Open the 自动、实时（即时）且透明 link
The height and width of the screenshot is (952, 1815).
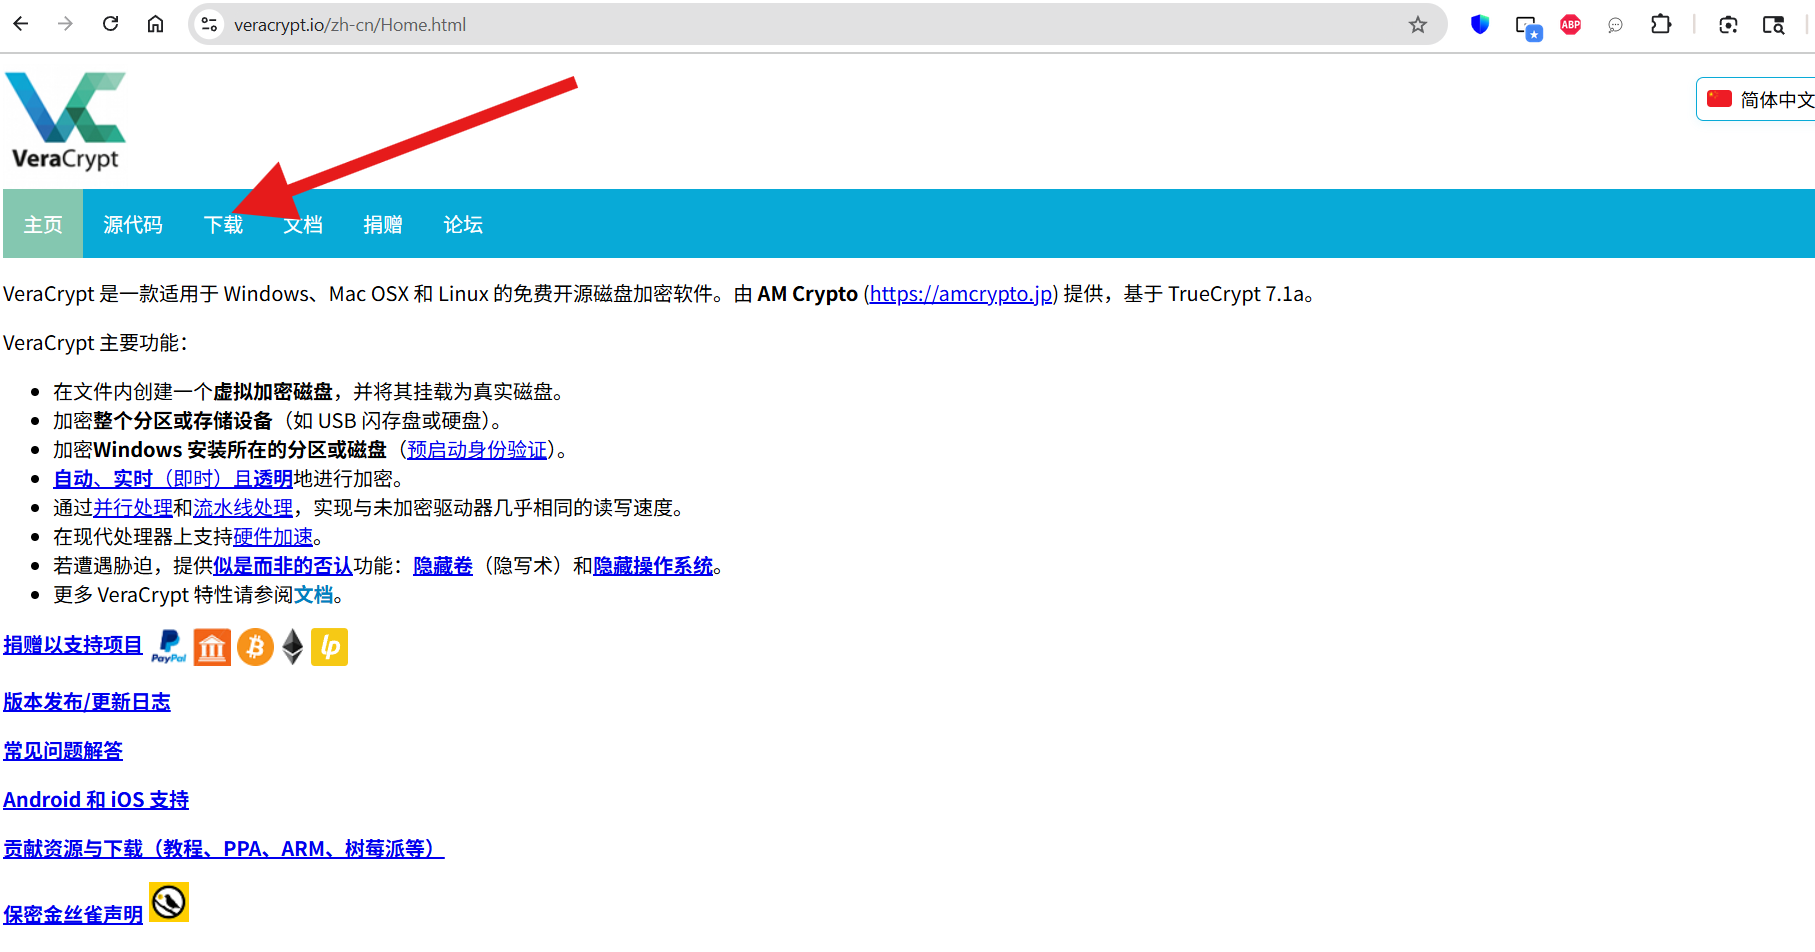pos(173,479)
